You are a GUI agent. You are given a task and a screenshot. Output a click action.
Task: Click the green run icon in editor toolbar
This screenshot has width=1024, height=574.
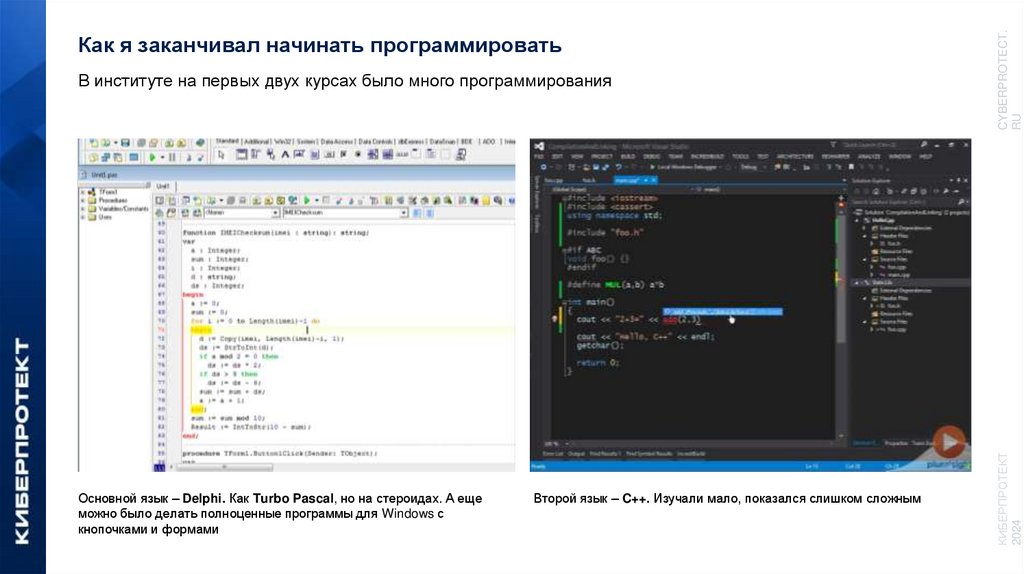307,200
